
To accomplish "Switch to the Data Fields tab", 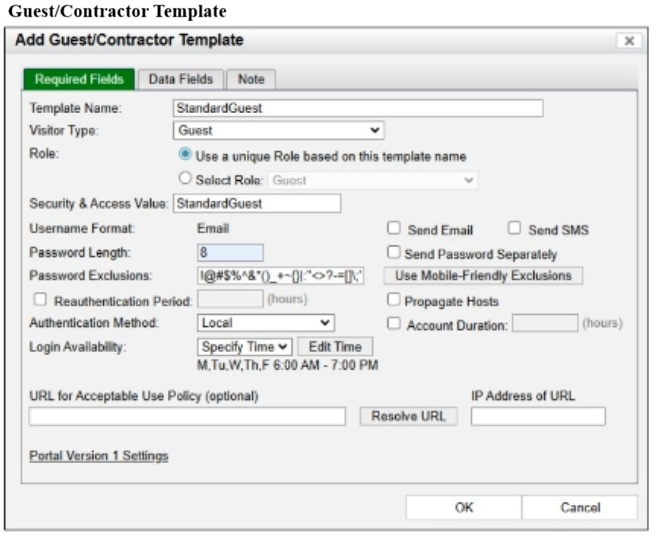I will pos(181,79).
